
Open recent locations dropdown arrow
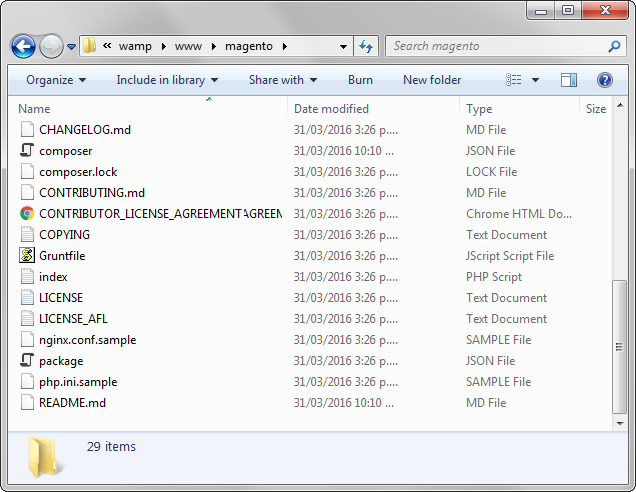tap(71, 47)
